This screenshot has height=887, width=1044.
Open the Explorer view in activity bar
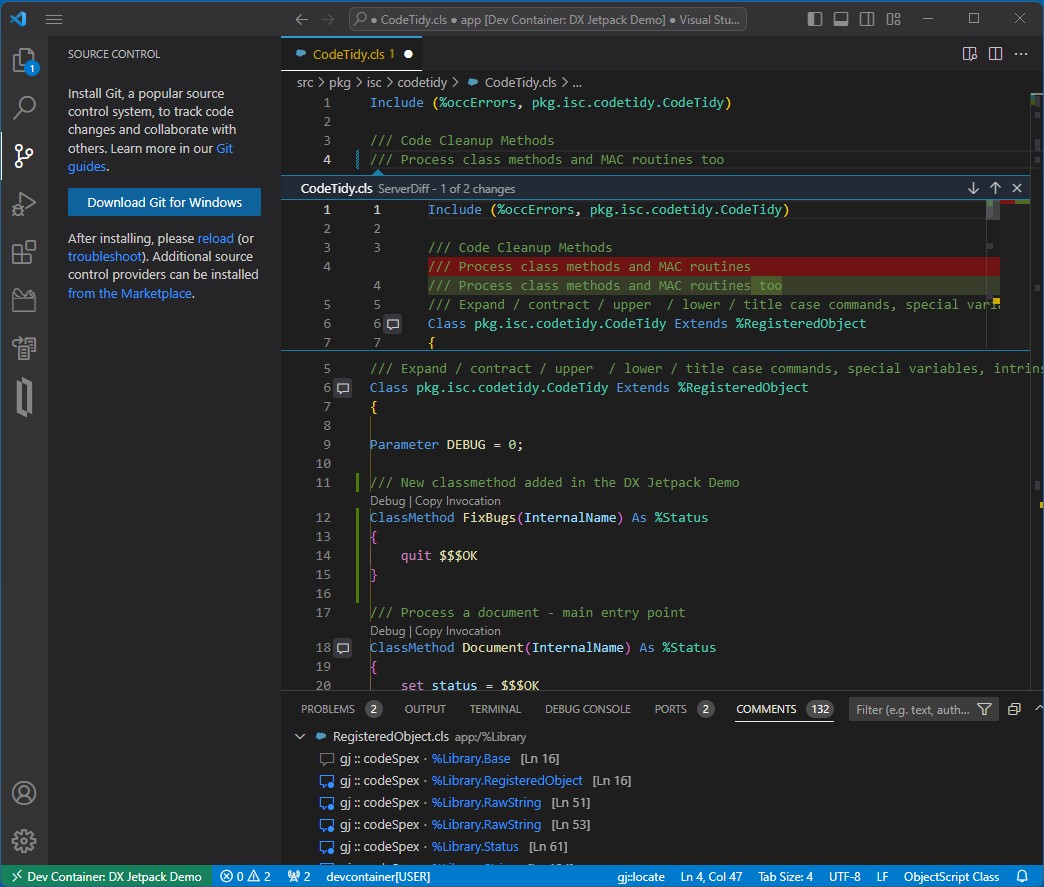[24, 62]
